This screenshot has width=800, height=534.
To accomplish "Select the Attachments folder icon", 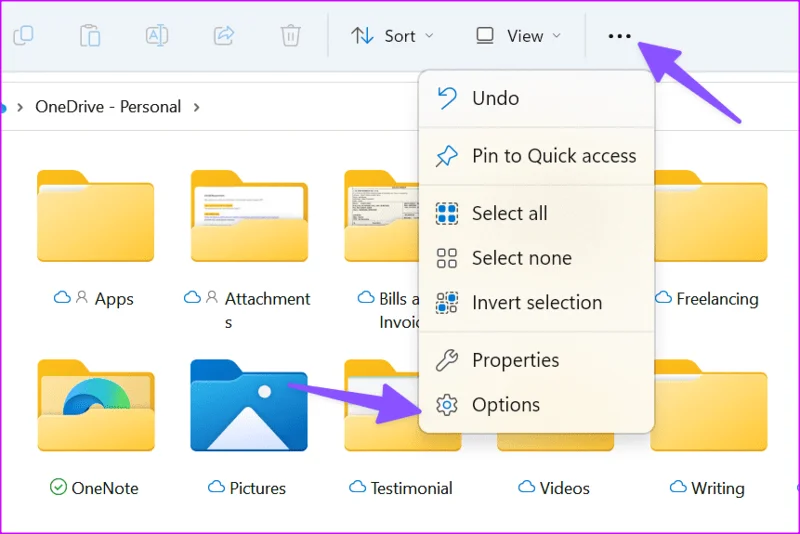I will 249,216.
